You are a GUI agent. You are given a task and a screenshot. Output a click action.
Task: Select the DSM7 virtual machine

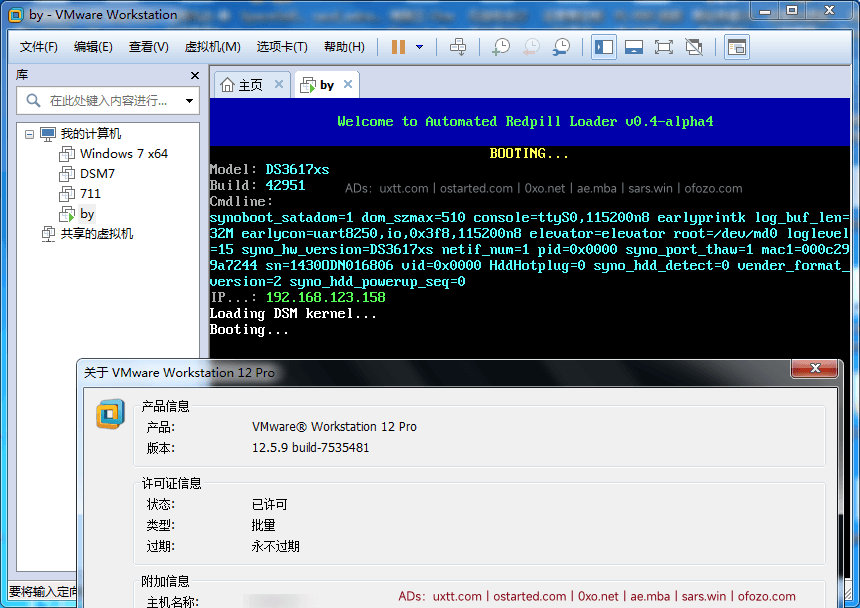pos(98,174)
